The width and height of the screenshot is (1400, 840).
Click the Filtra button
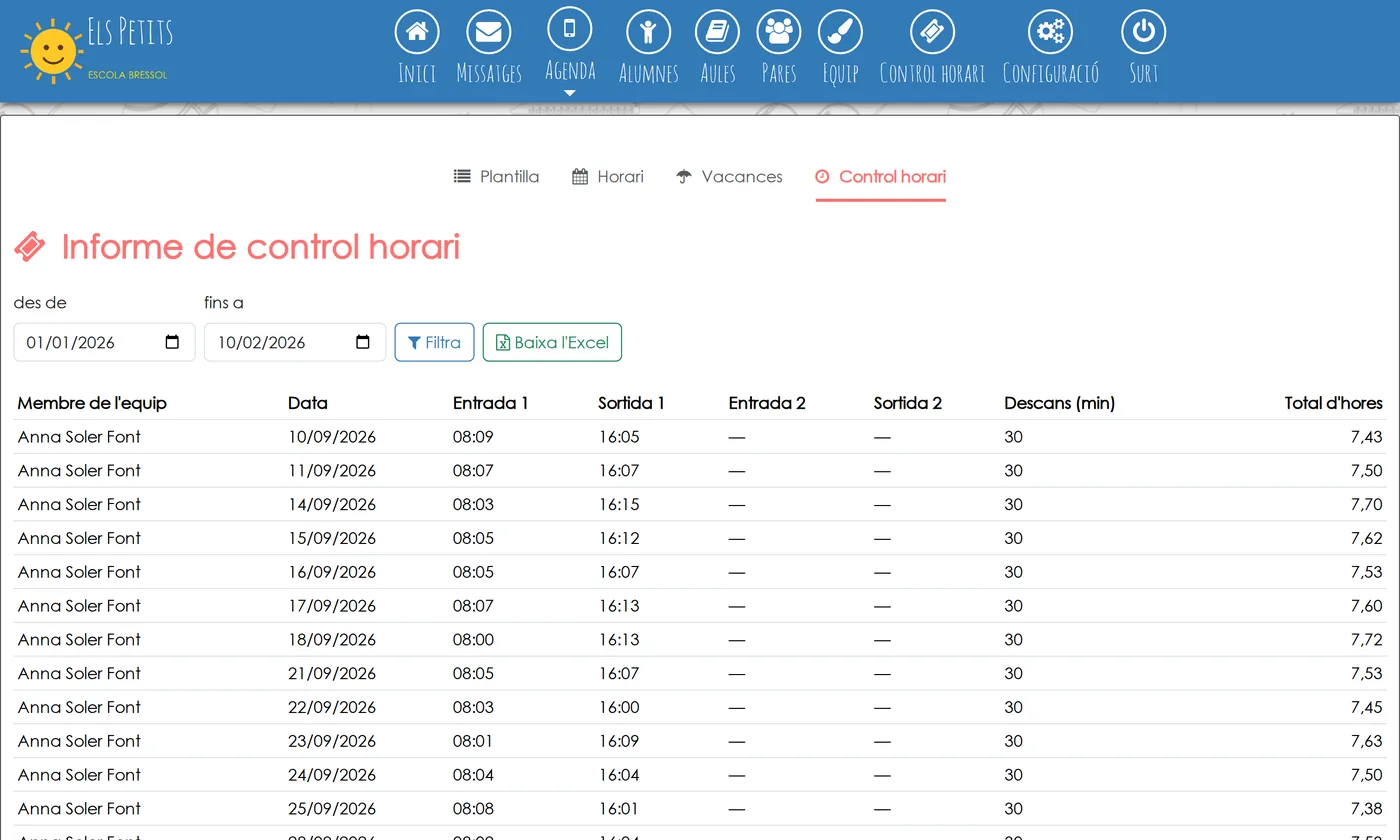tap(434, 342)
